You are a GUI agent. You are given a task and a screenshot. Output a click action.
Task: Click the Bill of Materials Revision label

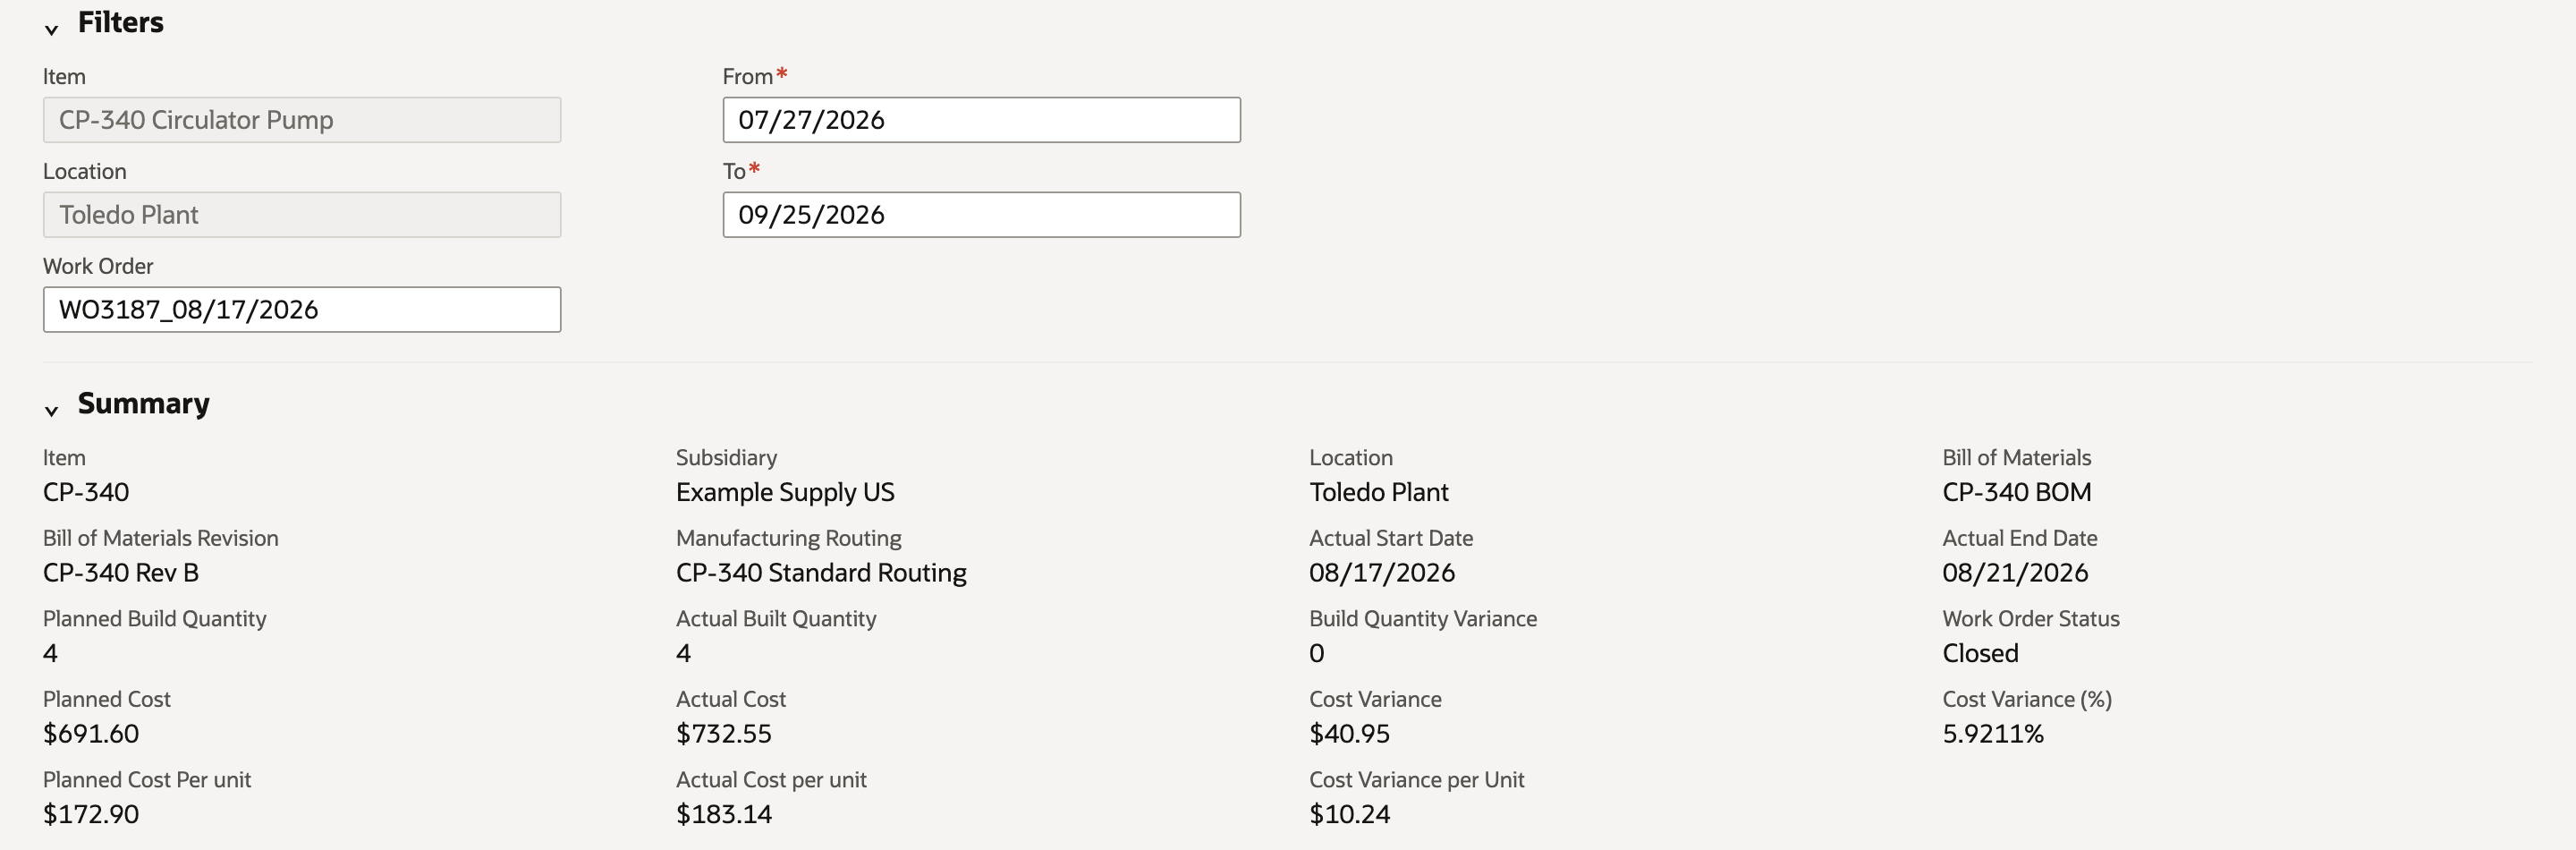161,538
